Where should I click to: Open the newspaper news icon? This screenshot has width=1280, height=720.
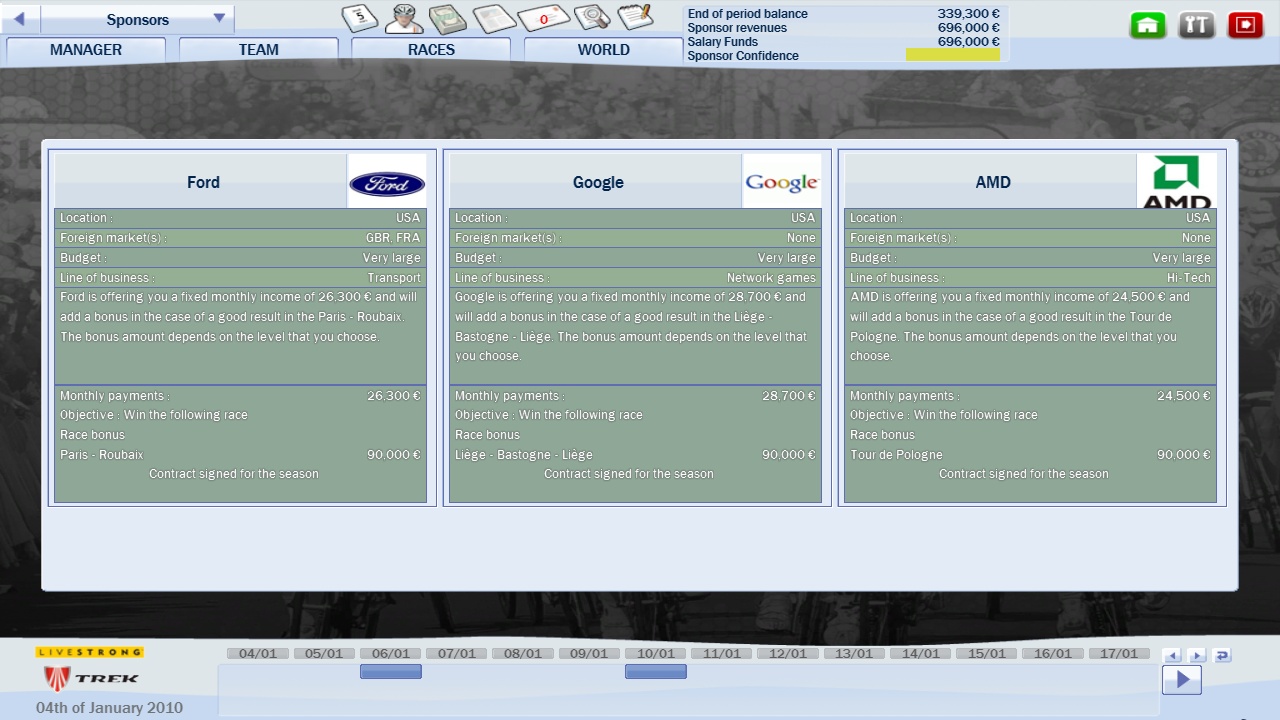pos(493,19)
